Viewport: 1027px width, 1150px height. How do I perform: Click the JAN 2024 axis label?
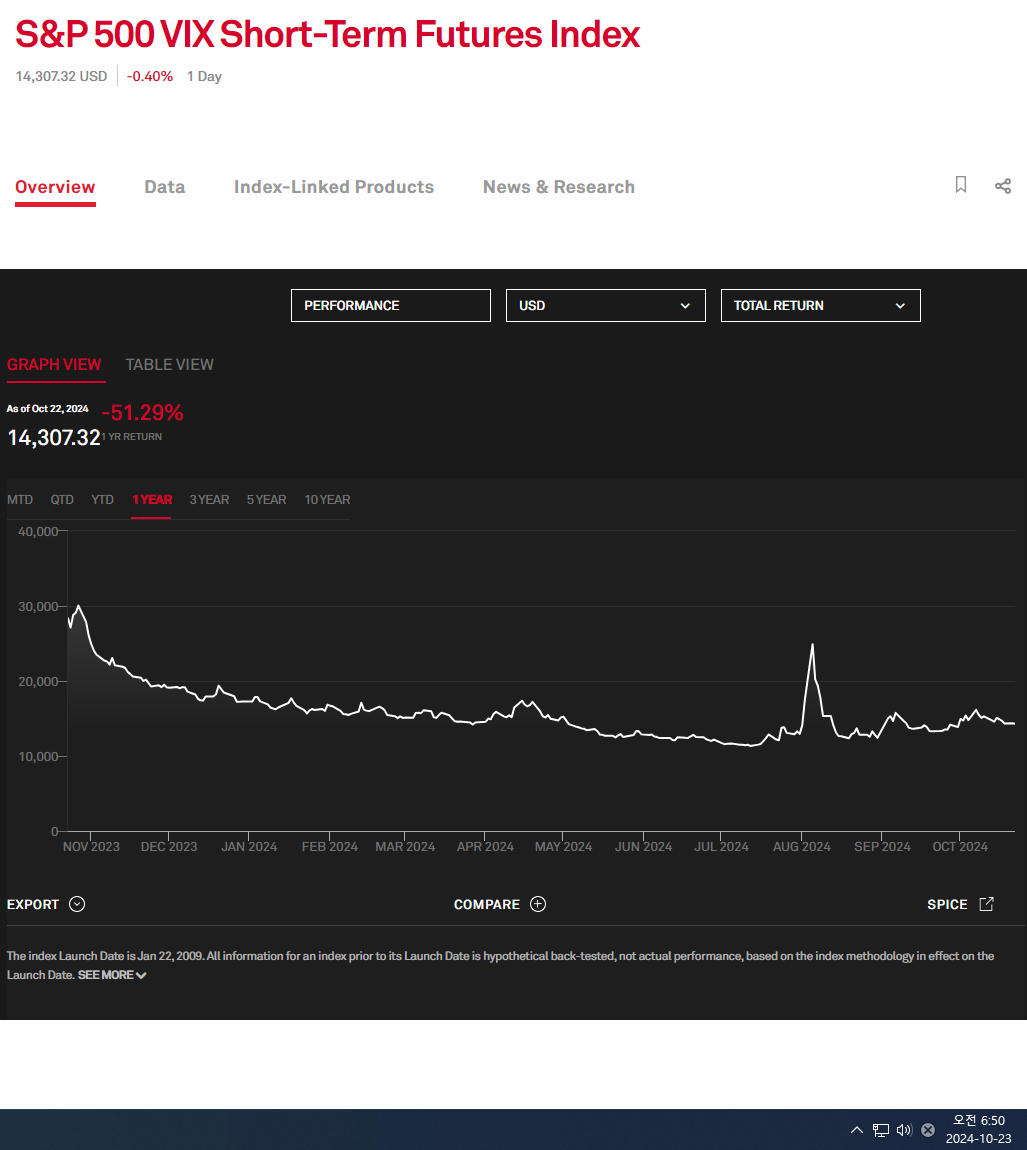(249, 846)
